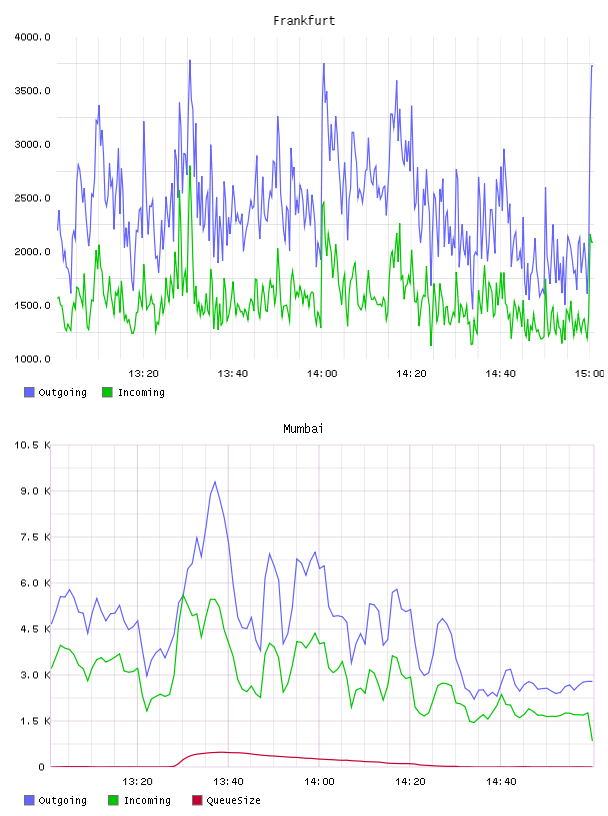Click the Mumbai chart title

pyautogui.click(x=303, y=429)
